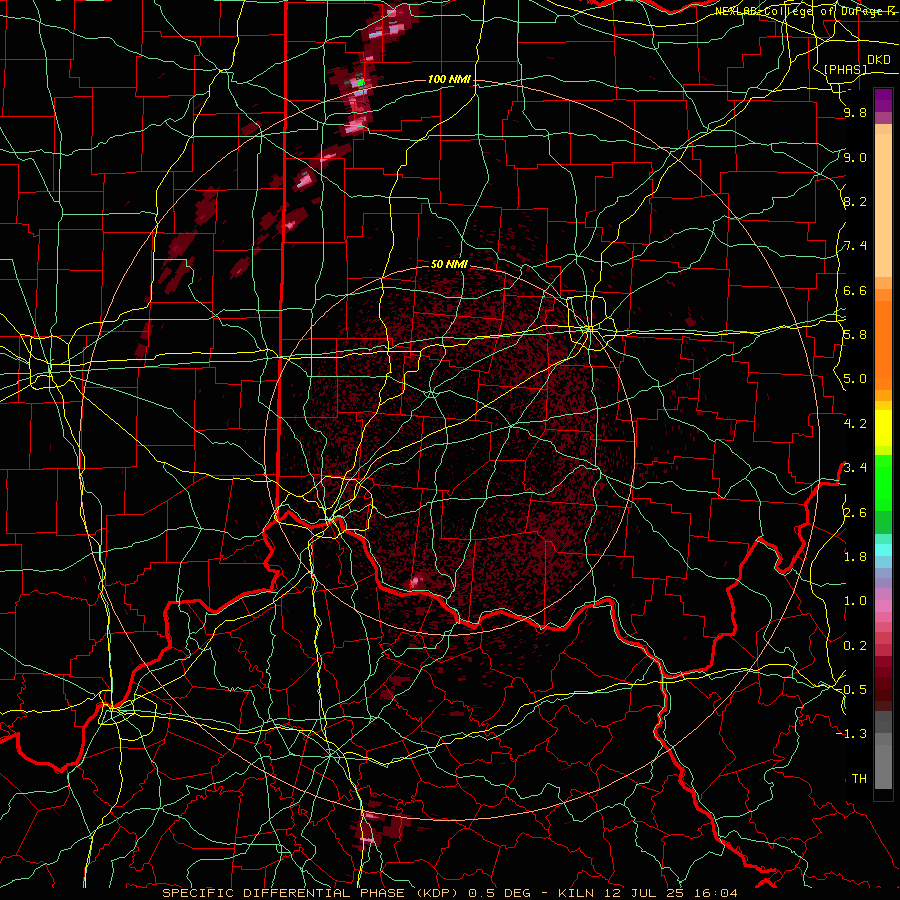Click the "100 NMI" range ring label
The width and height of the screenshot is (900, 900).
point(449,79)
